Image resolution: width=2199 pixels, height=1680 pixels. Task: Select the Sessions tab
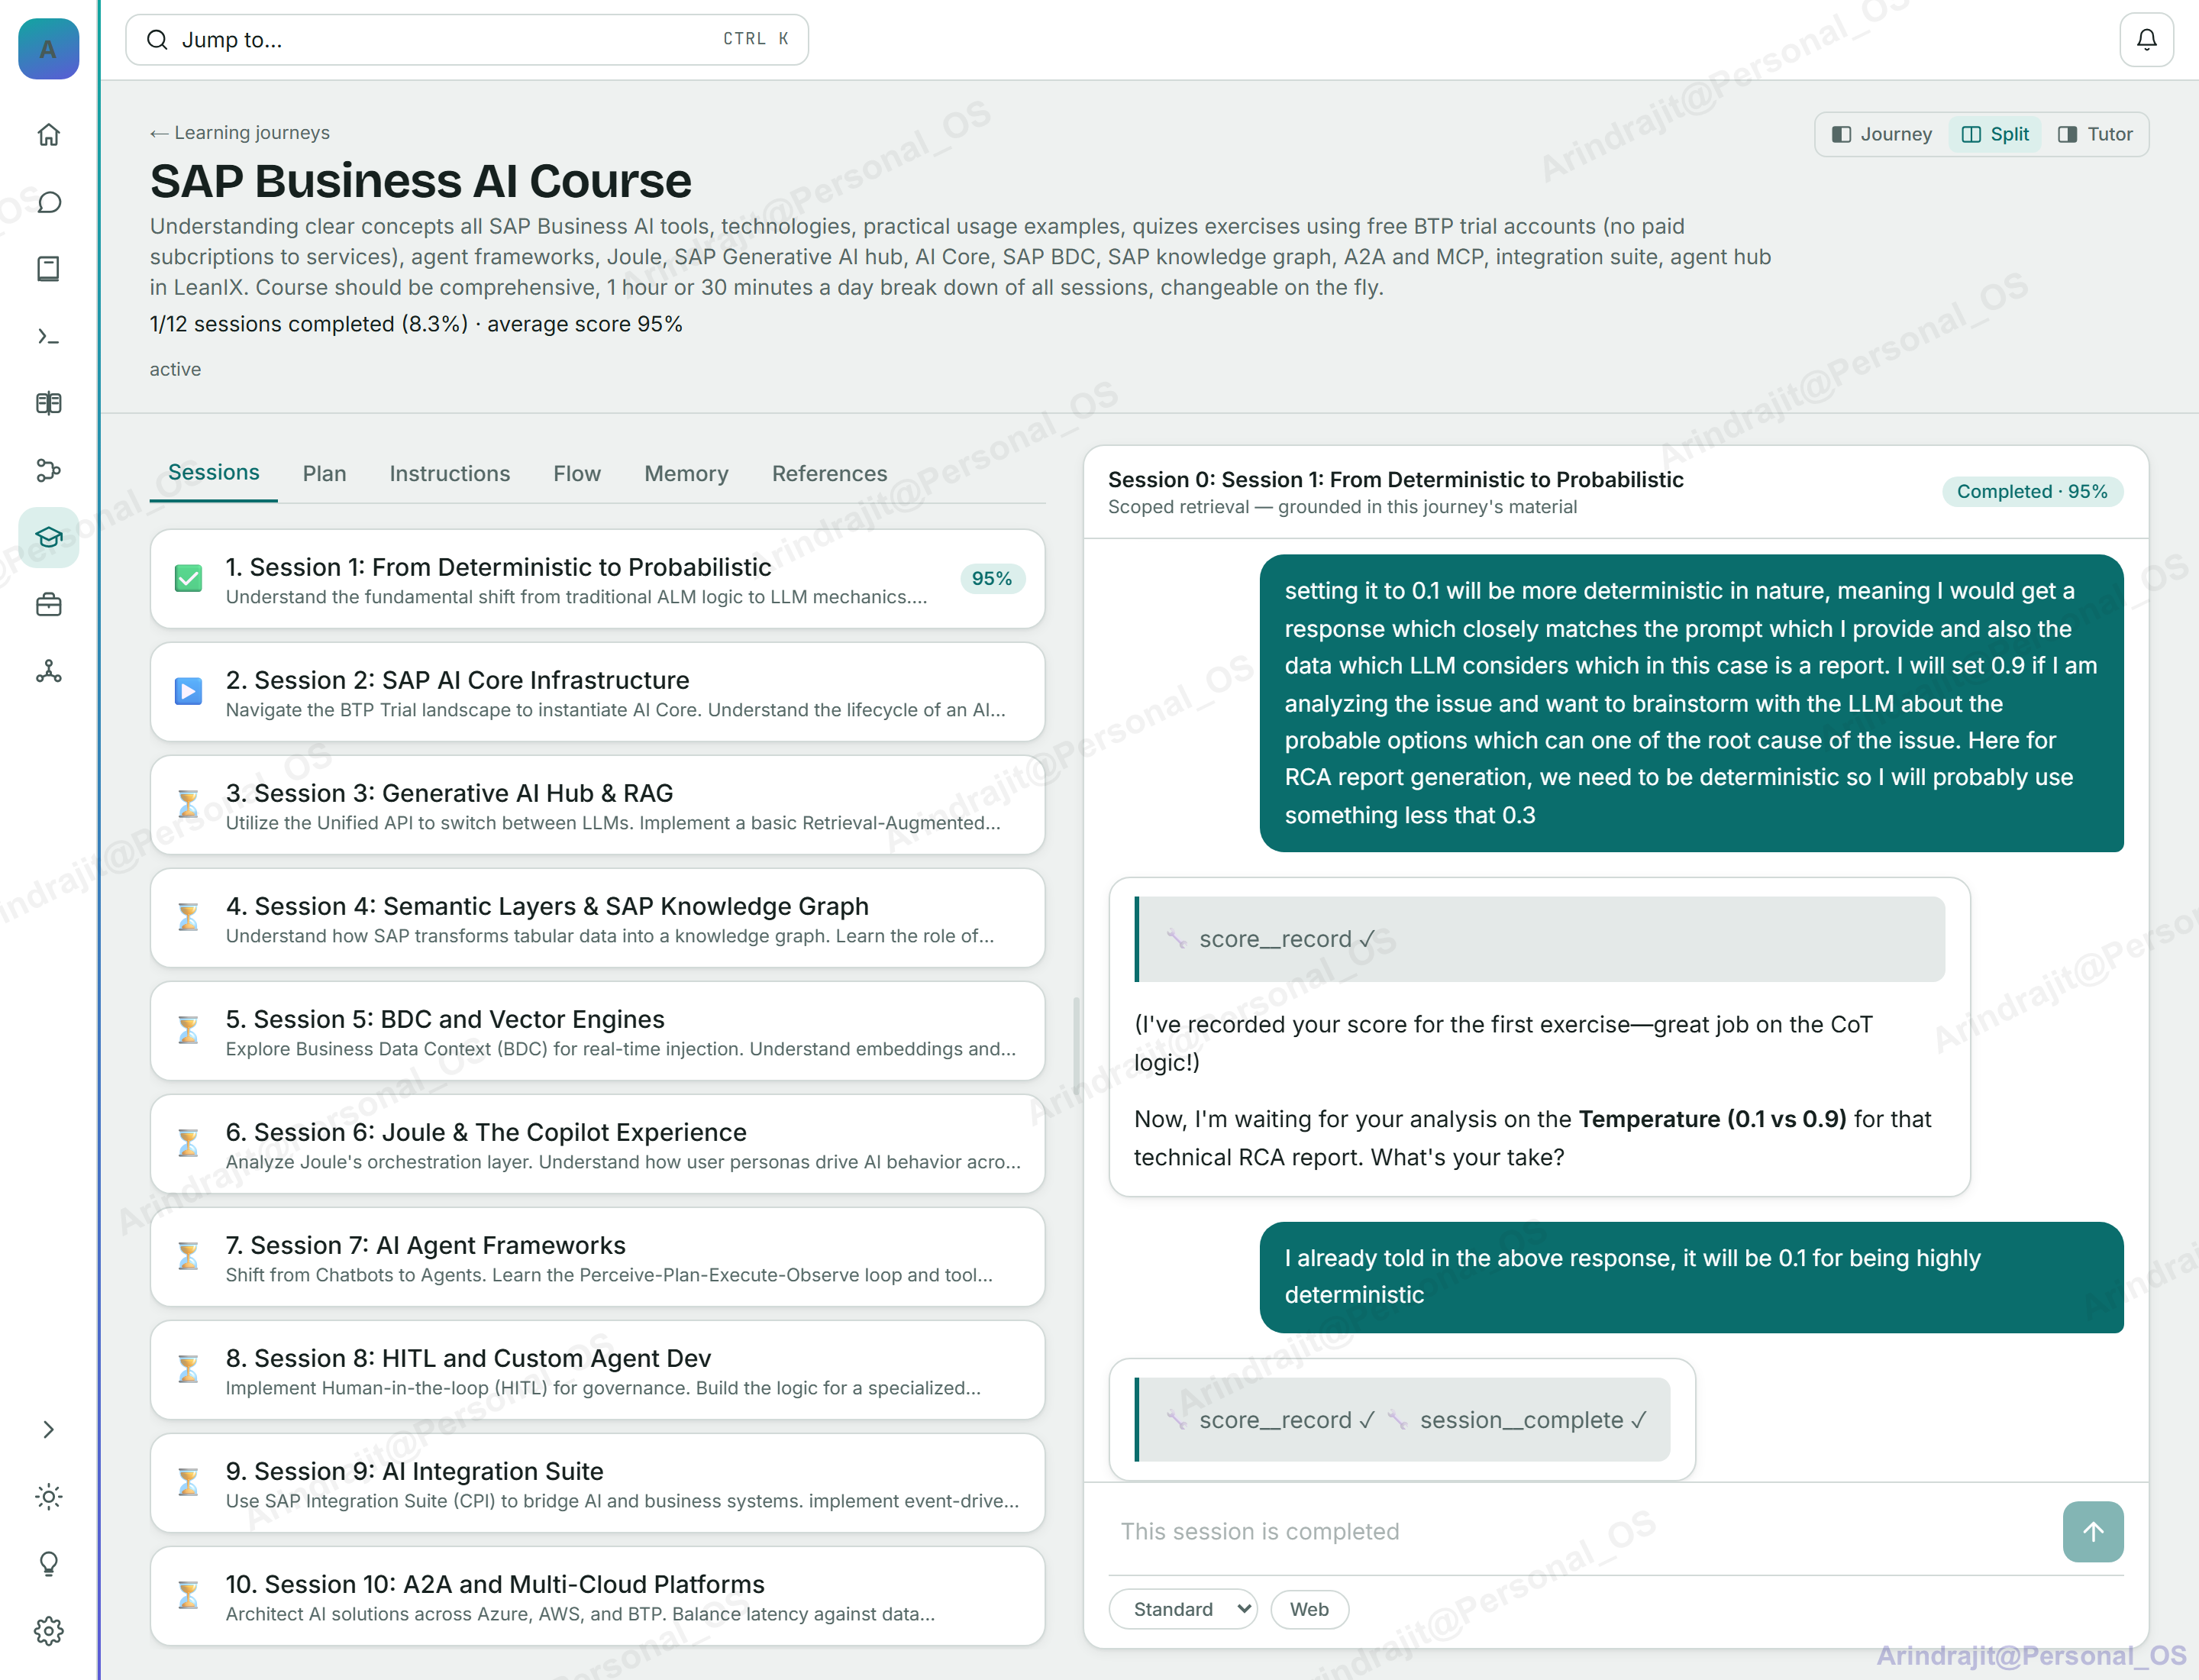(x=213, y=473)
